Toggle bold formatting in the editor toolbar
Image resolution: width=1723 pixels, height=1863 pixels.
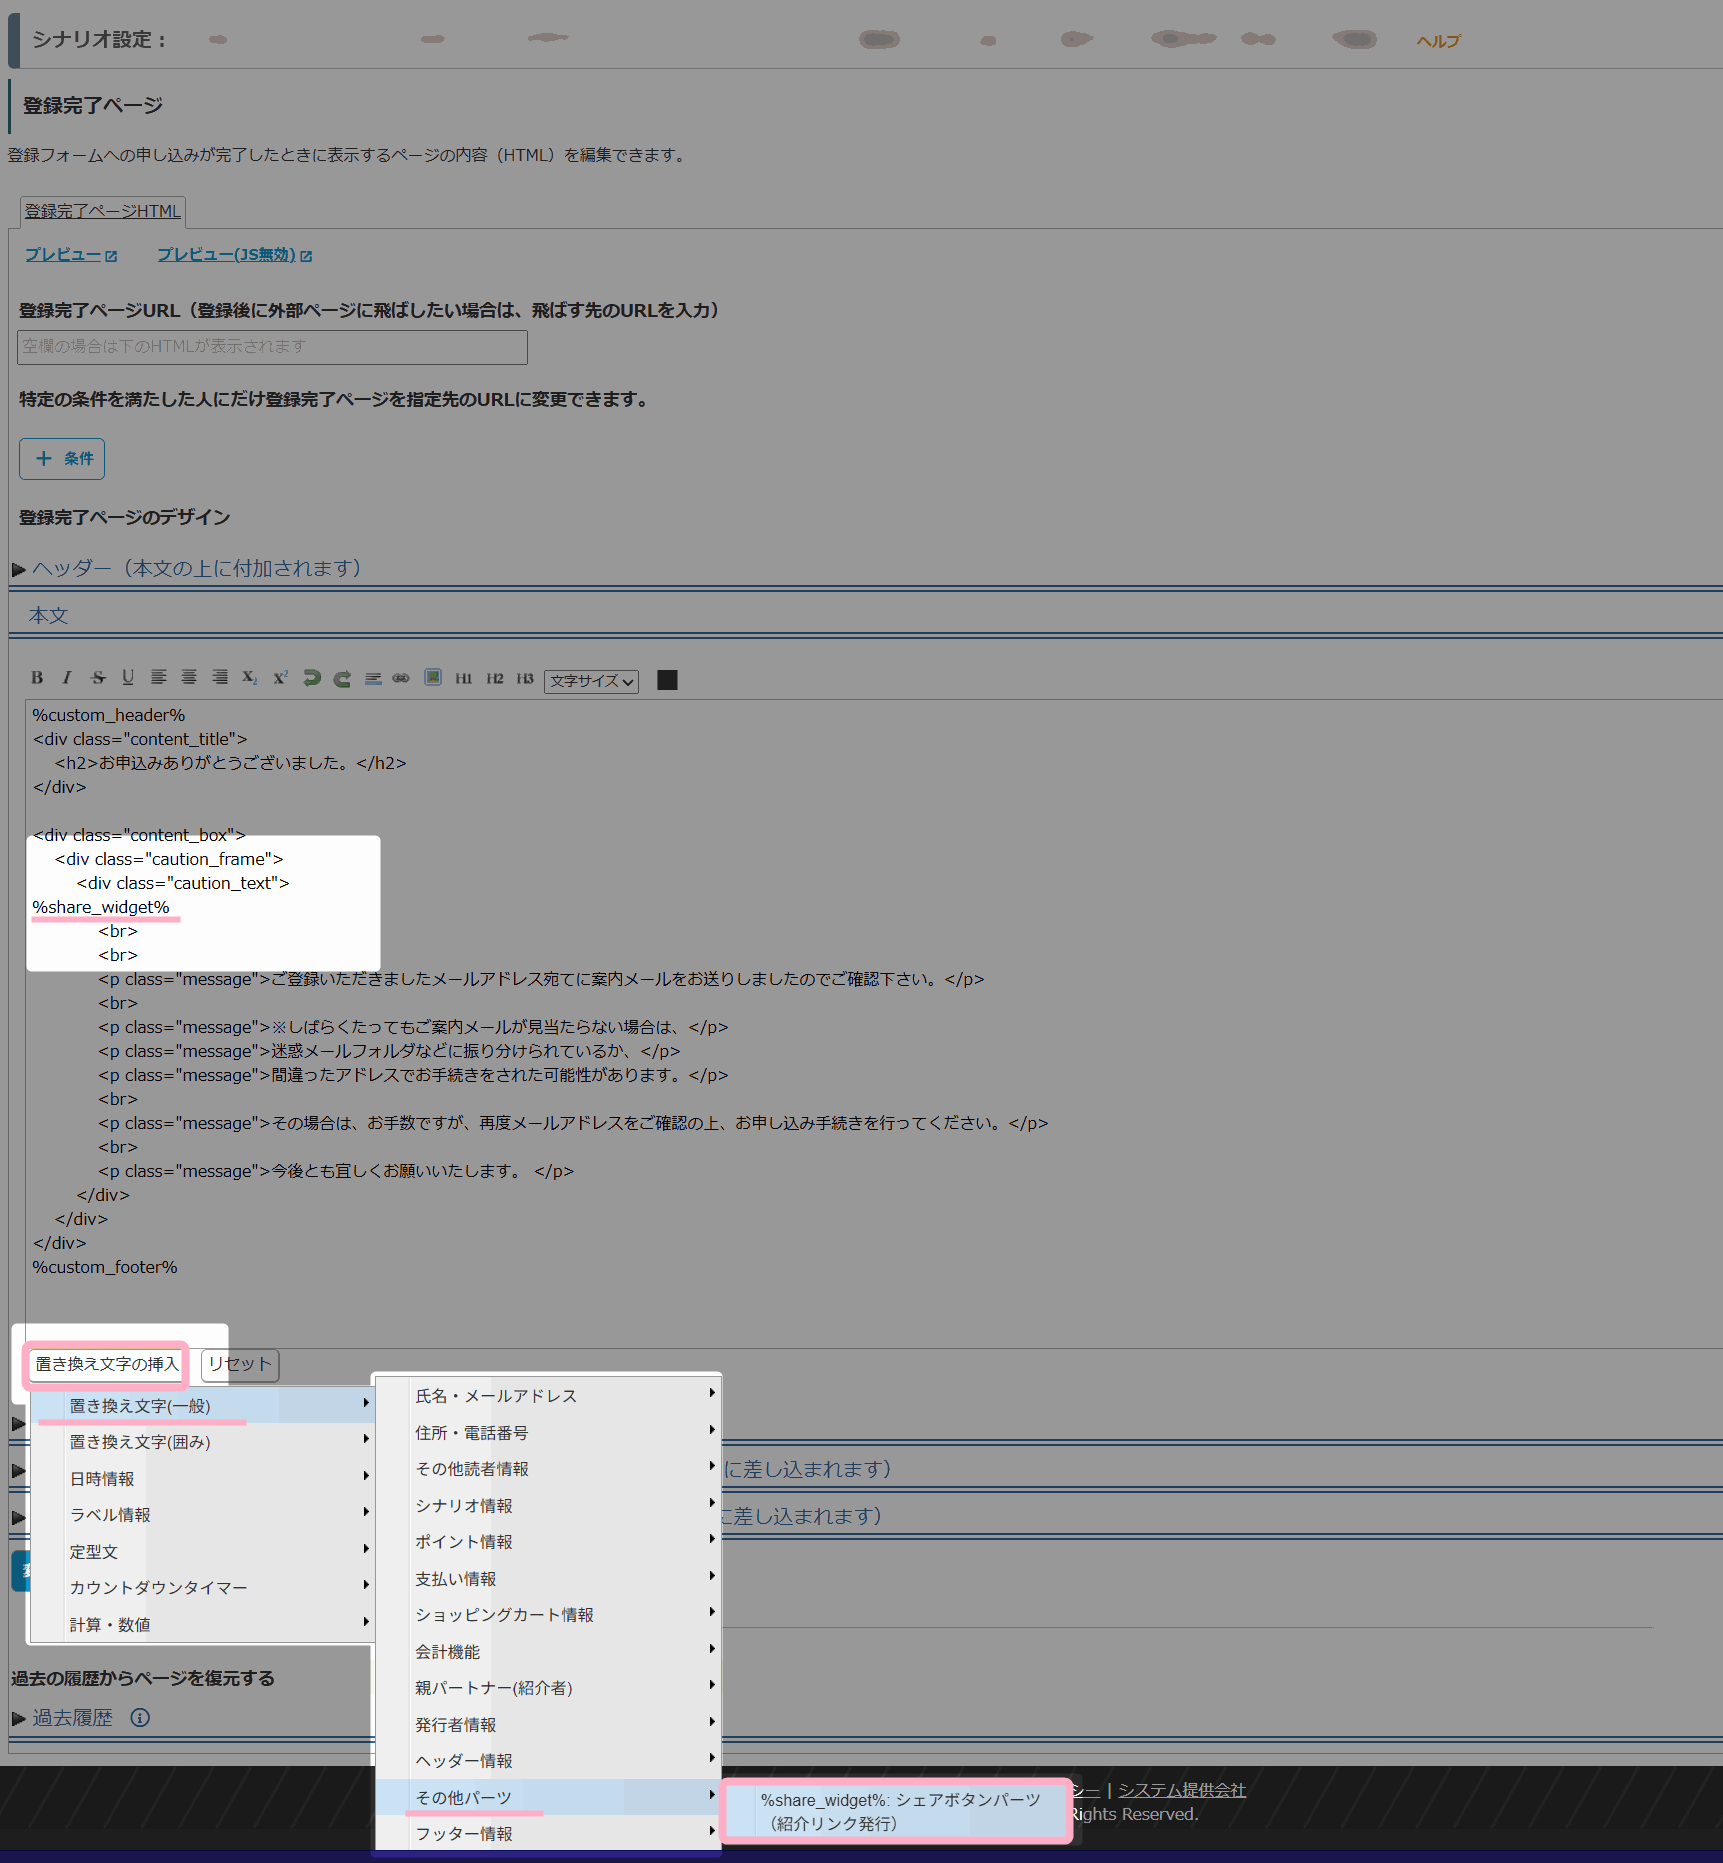click(37, 678)
